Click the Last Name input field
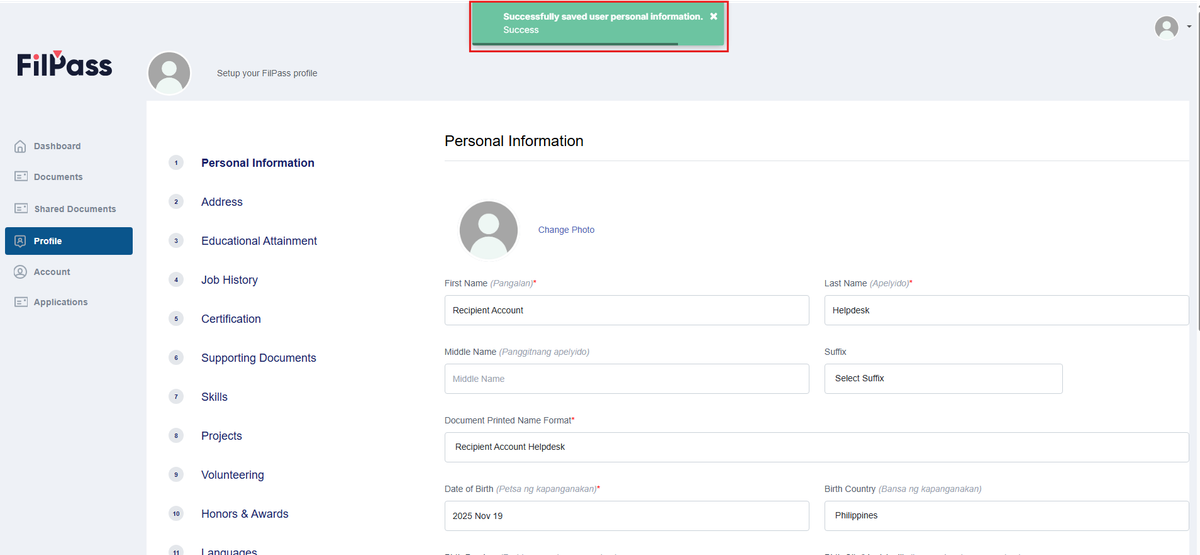 click(x=1007, y=310)
